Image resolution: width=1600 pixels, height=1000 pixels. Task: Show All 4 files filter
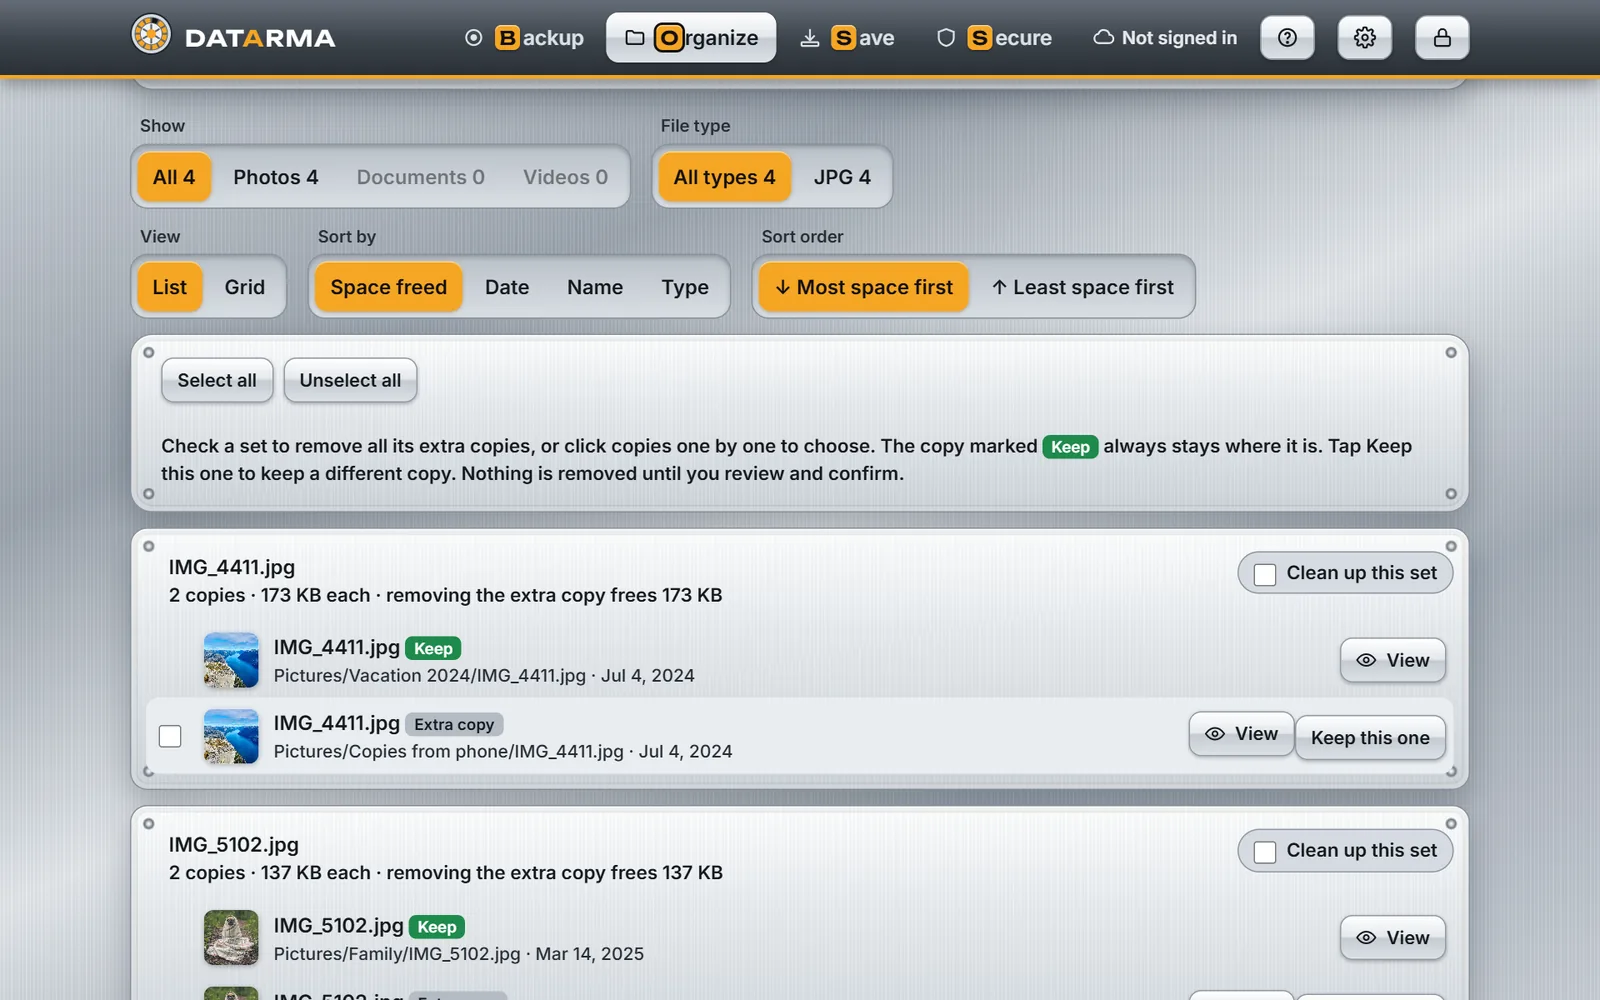point(174,177)
